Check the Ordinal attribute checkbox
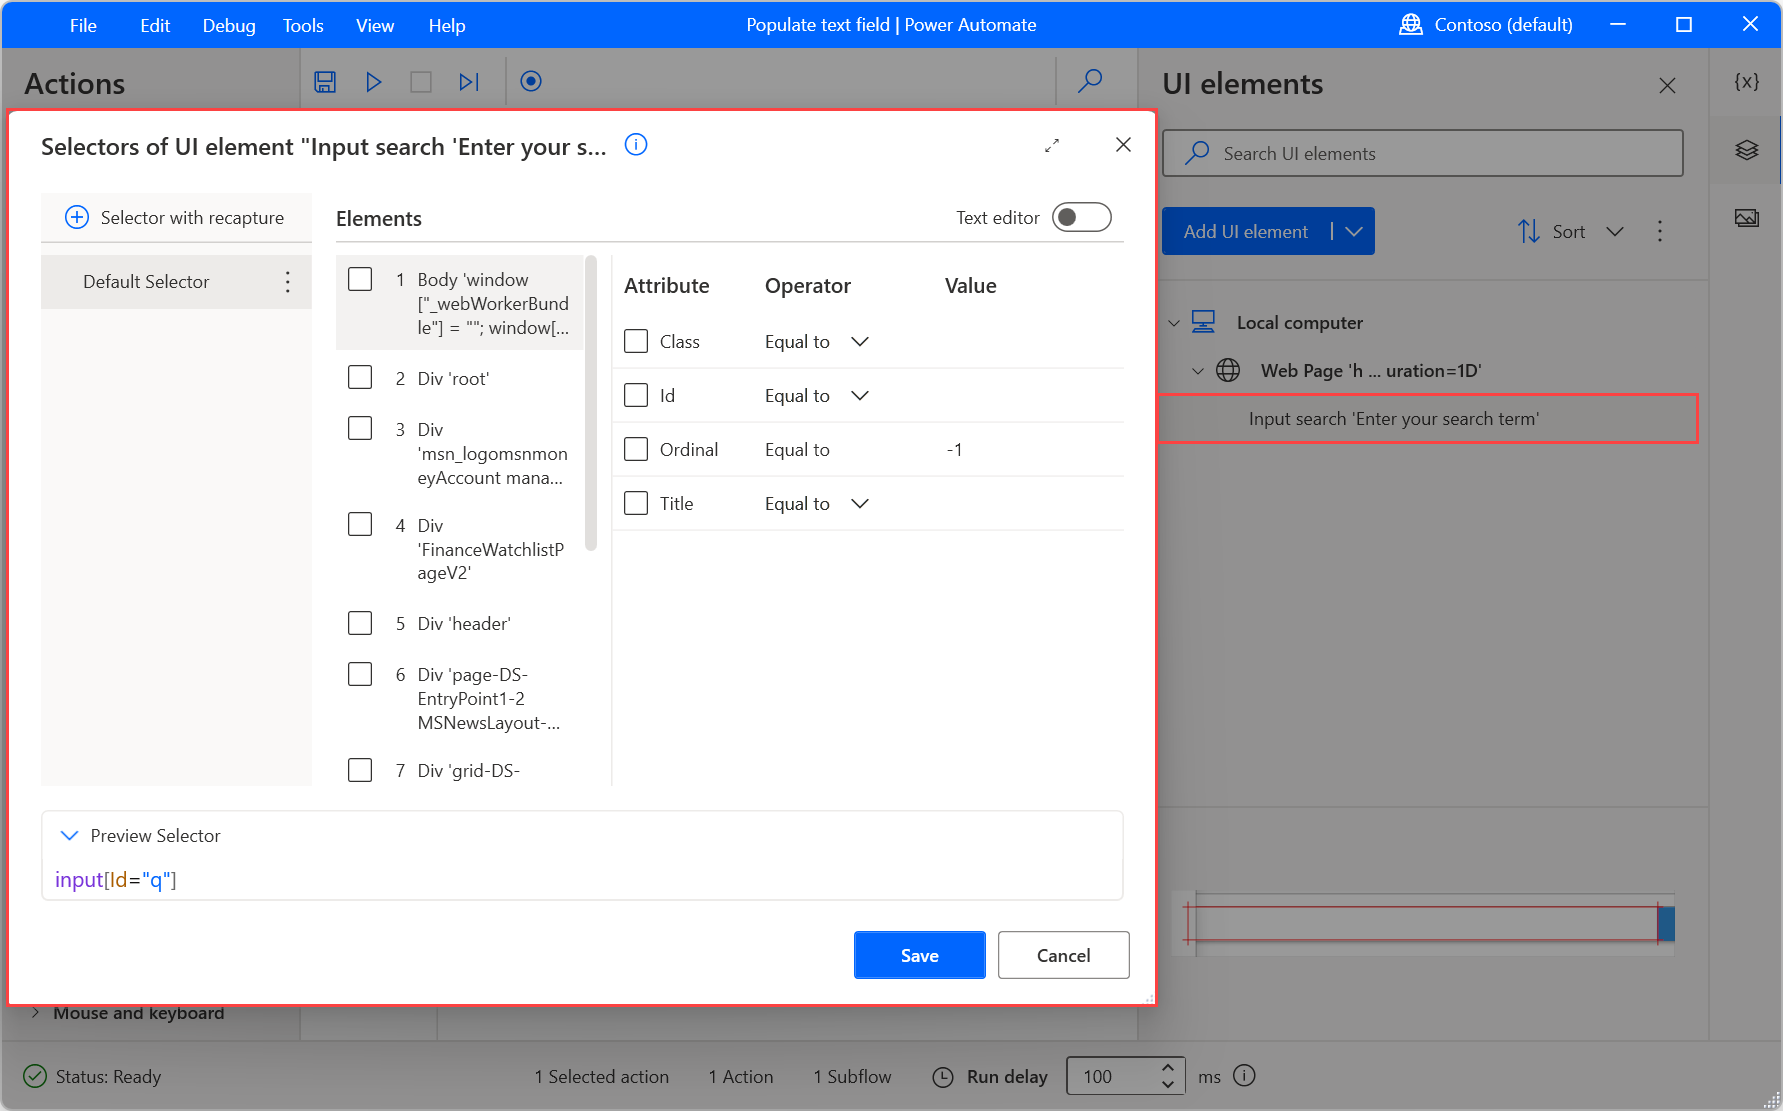 coord(636,450)
